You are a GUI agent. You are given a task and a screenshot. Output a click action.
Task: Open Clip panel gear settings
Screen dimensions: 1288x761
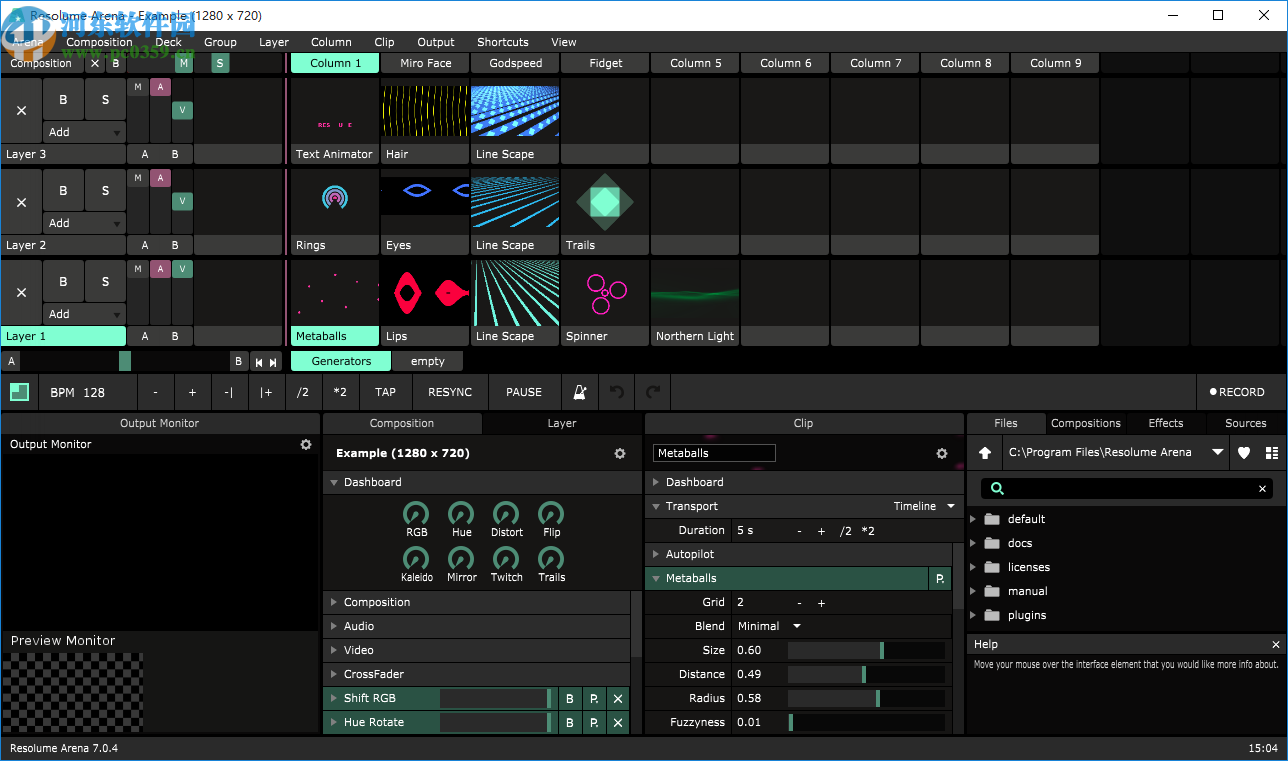point(941,454)
